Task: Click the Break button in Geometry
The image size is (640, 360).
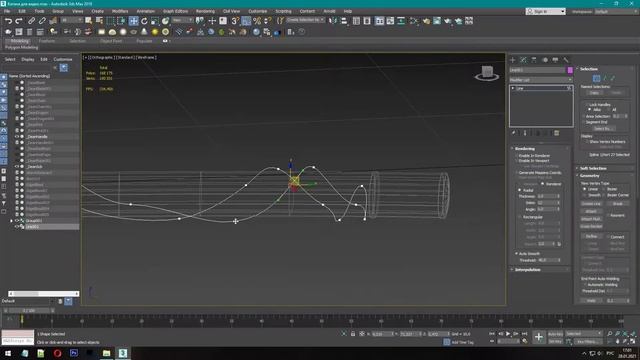Action: (617, 204)
